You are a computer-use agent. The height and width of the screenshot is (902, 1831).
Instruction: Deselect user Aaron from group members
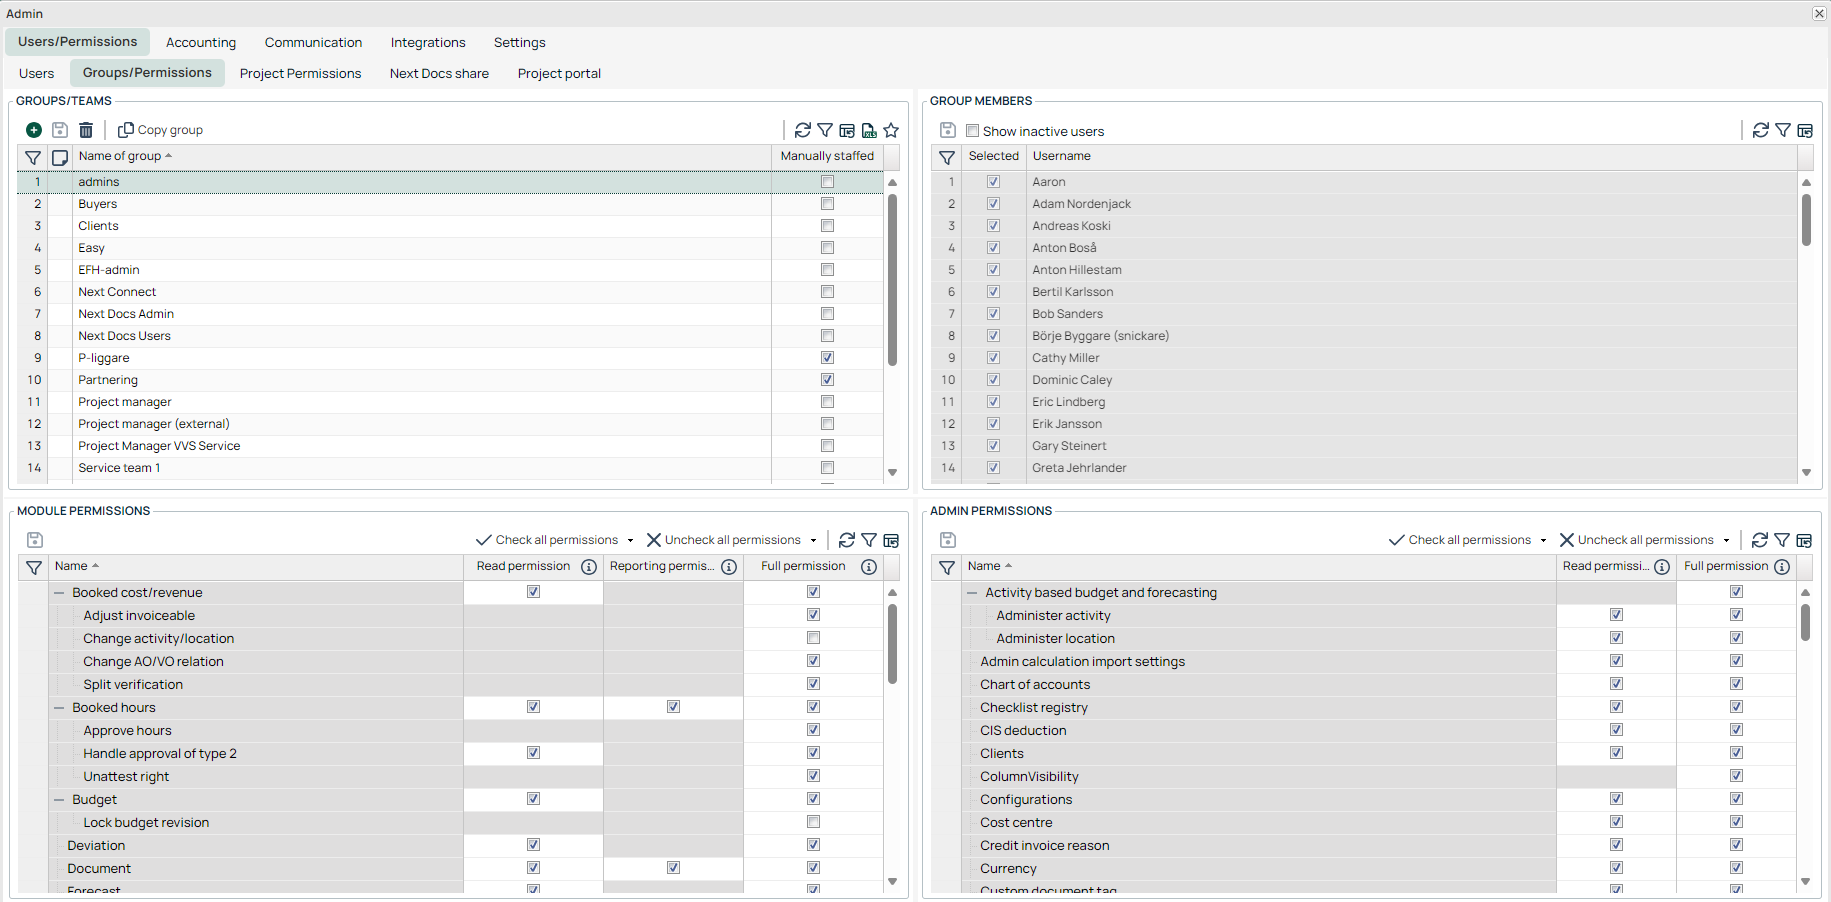click(993, 182)
